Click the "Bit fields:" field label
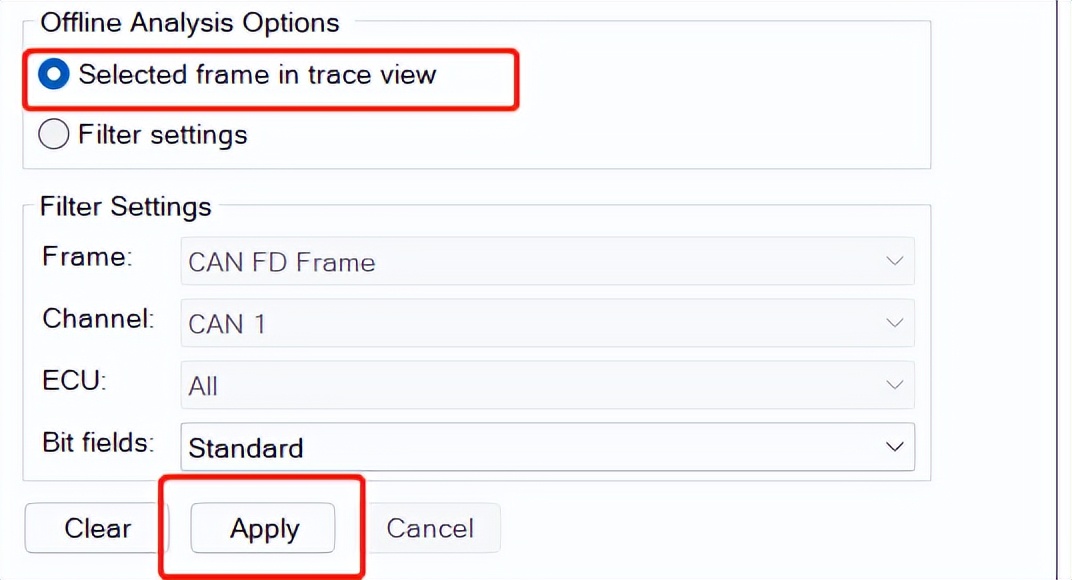Viewport: 1072px width, 580px height. pos(98,442)
